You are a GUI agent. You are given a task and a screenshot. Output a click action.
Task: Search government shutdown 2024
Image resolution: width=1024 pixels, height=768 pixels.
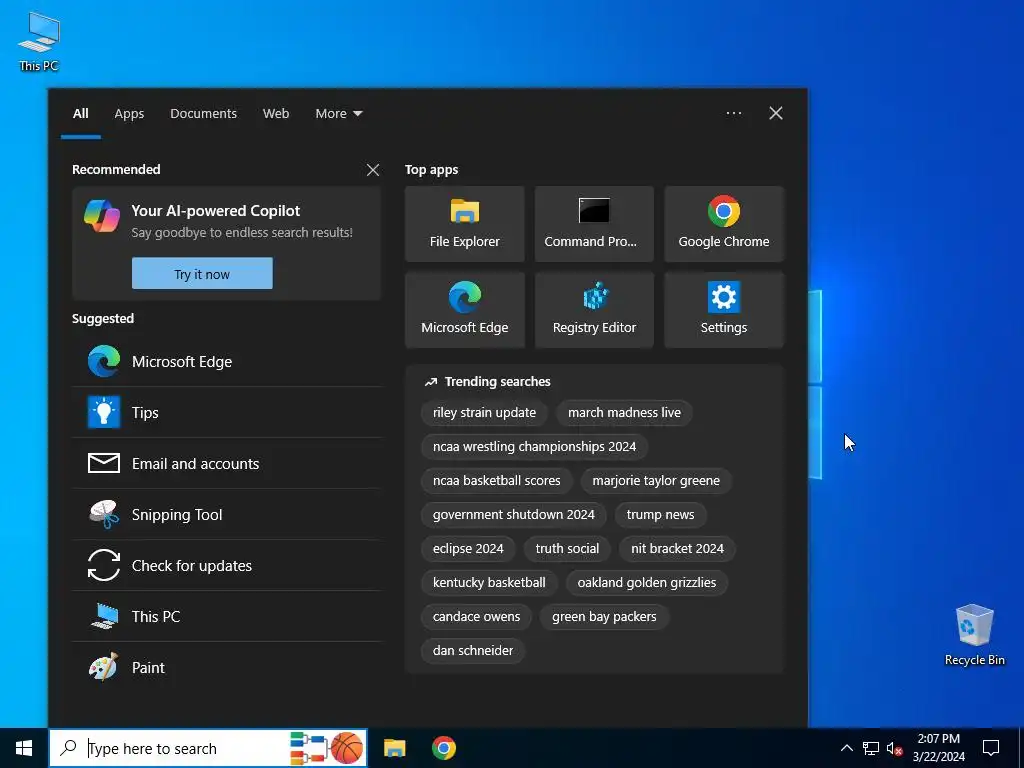(513, 515)
